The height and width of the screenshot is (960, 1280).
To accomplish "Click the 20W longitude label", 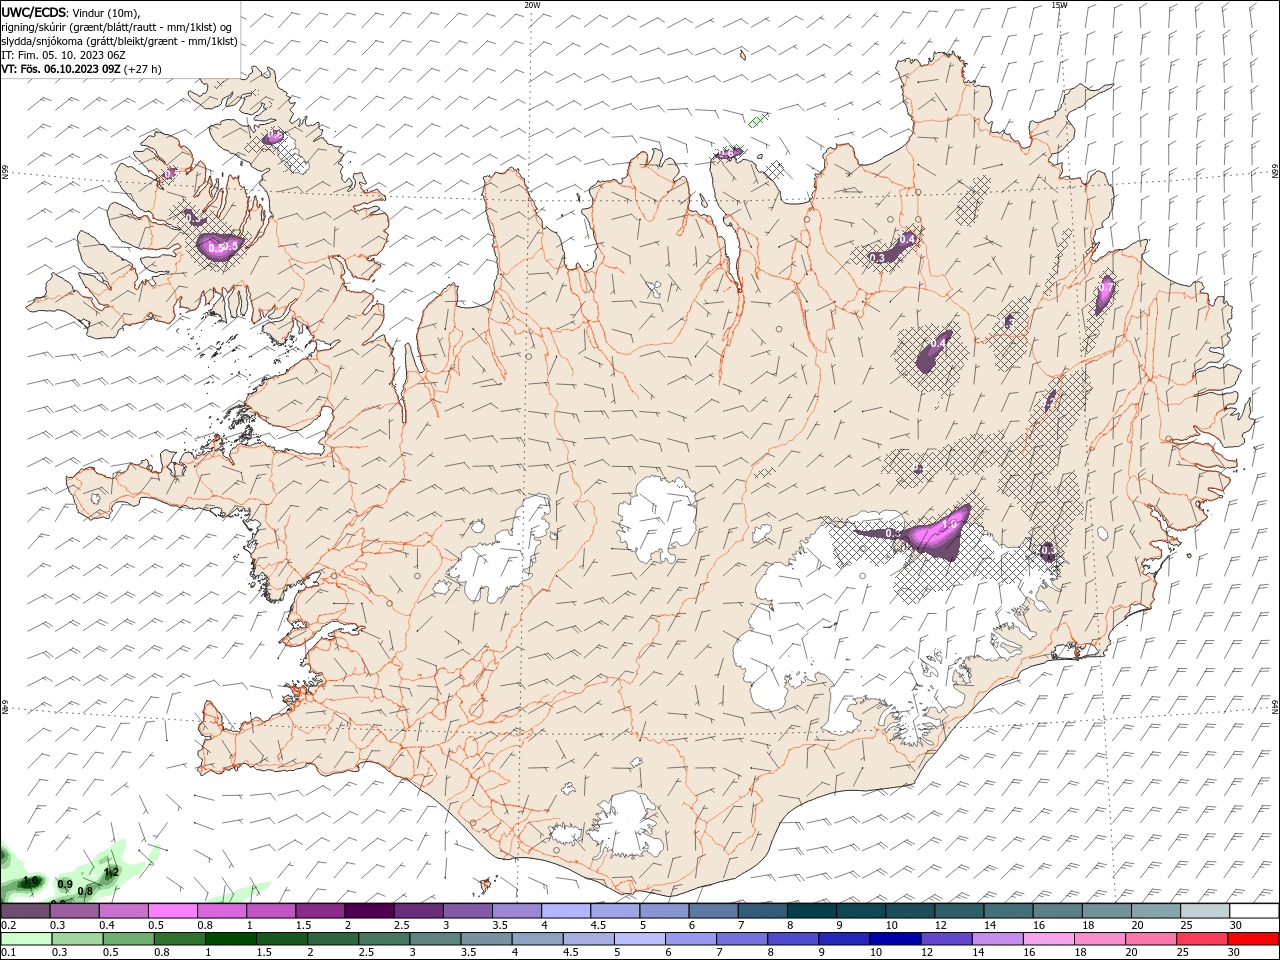I will tap(532, 5).
